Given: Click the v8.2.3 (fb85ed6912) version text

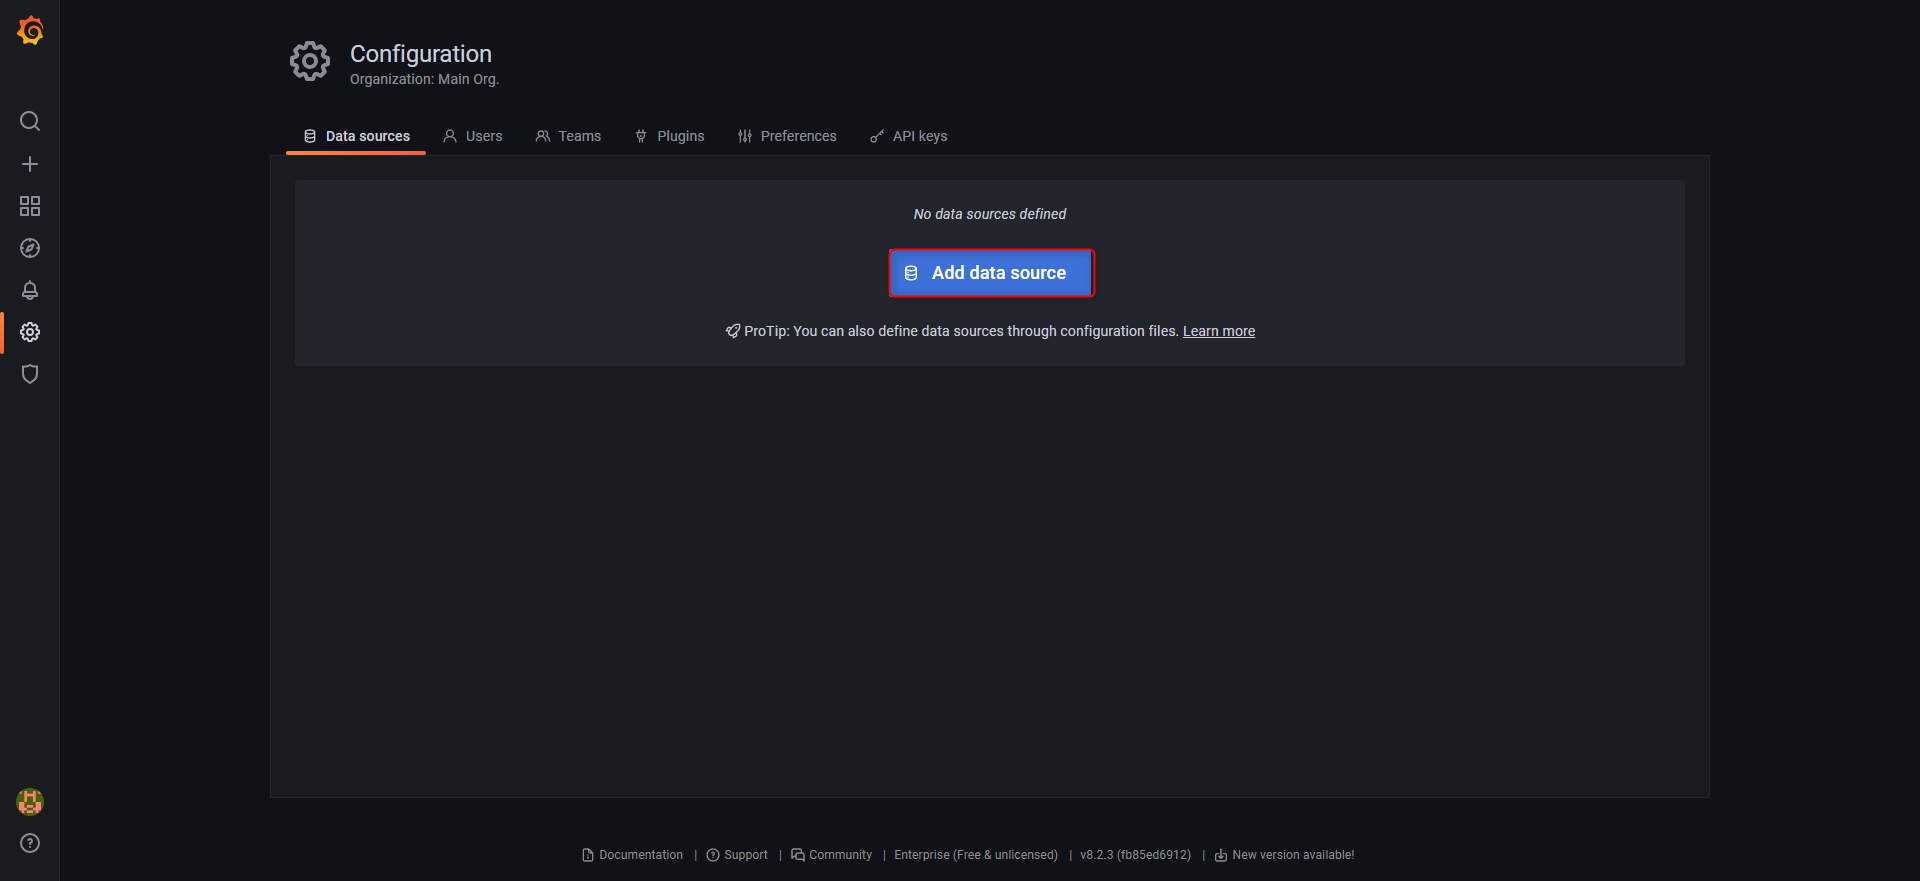Looking at the screenshot, I should coord(1136,855).
